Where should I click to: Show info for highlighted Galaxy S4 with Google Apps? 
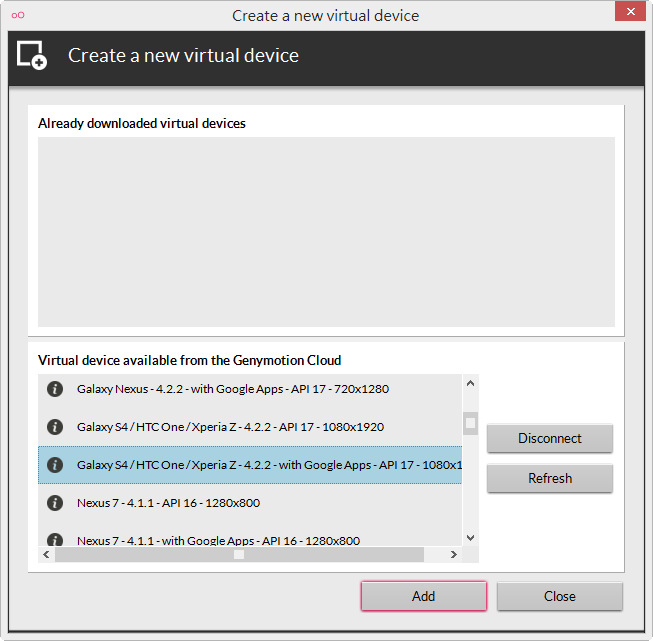[55, 465]
